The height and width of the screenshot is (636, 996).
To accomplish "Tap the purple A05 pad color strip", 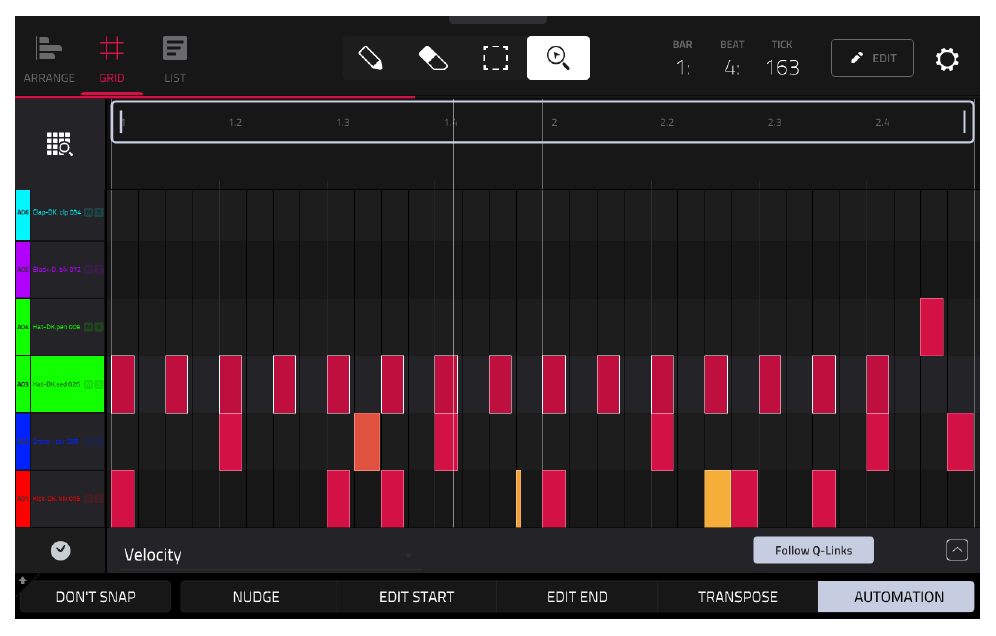I will 23,269.
